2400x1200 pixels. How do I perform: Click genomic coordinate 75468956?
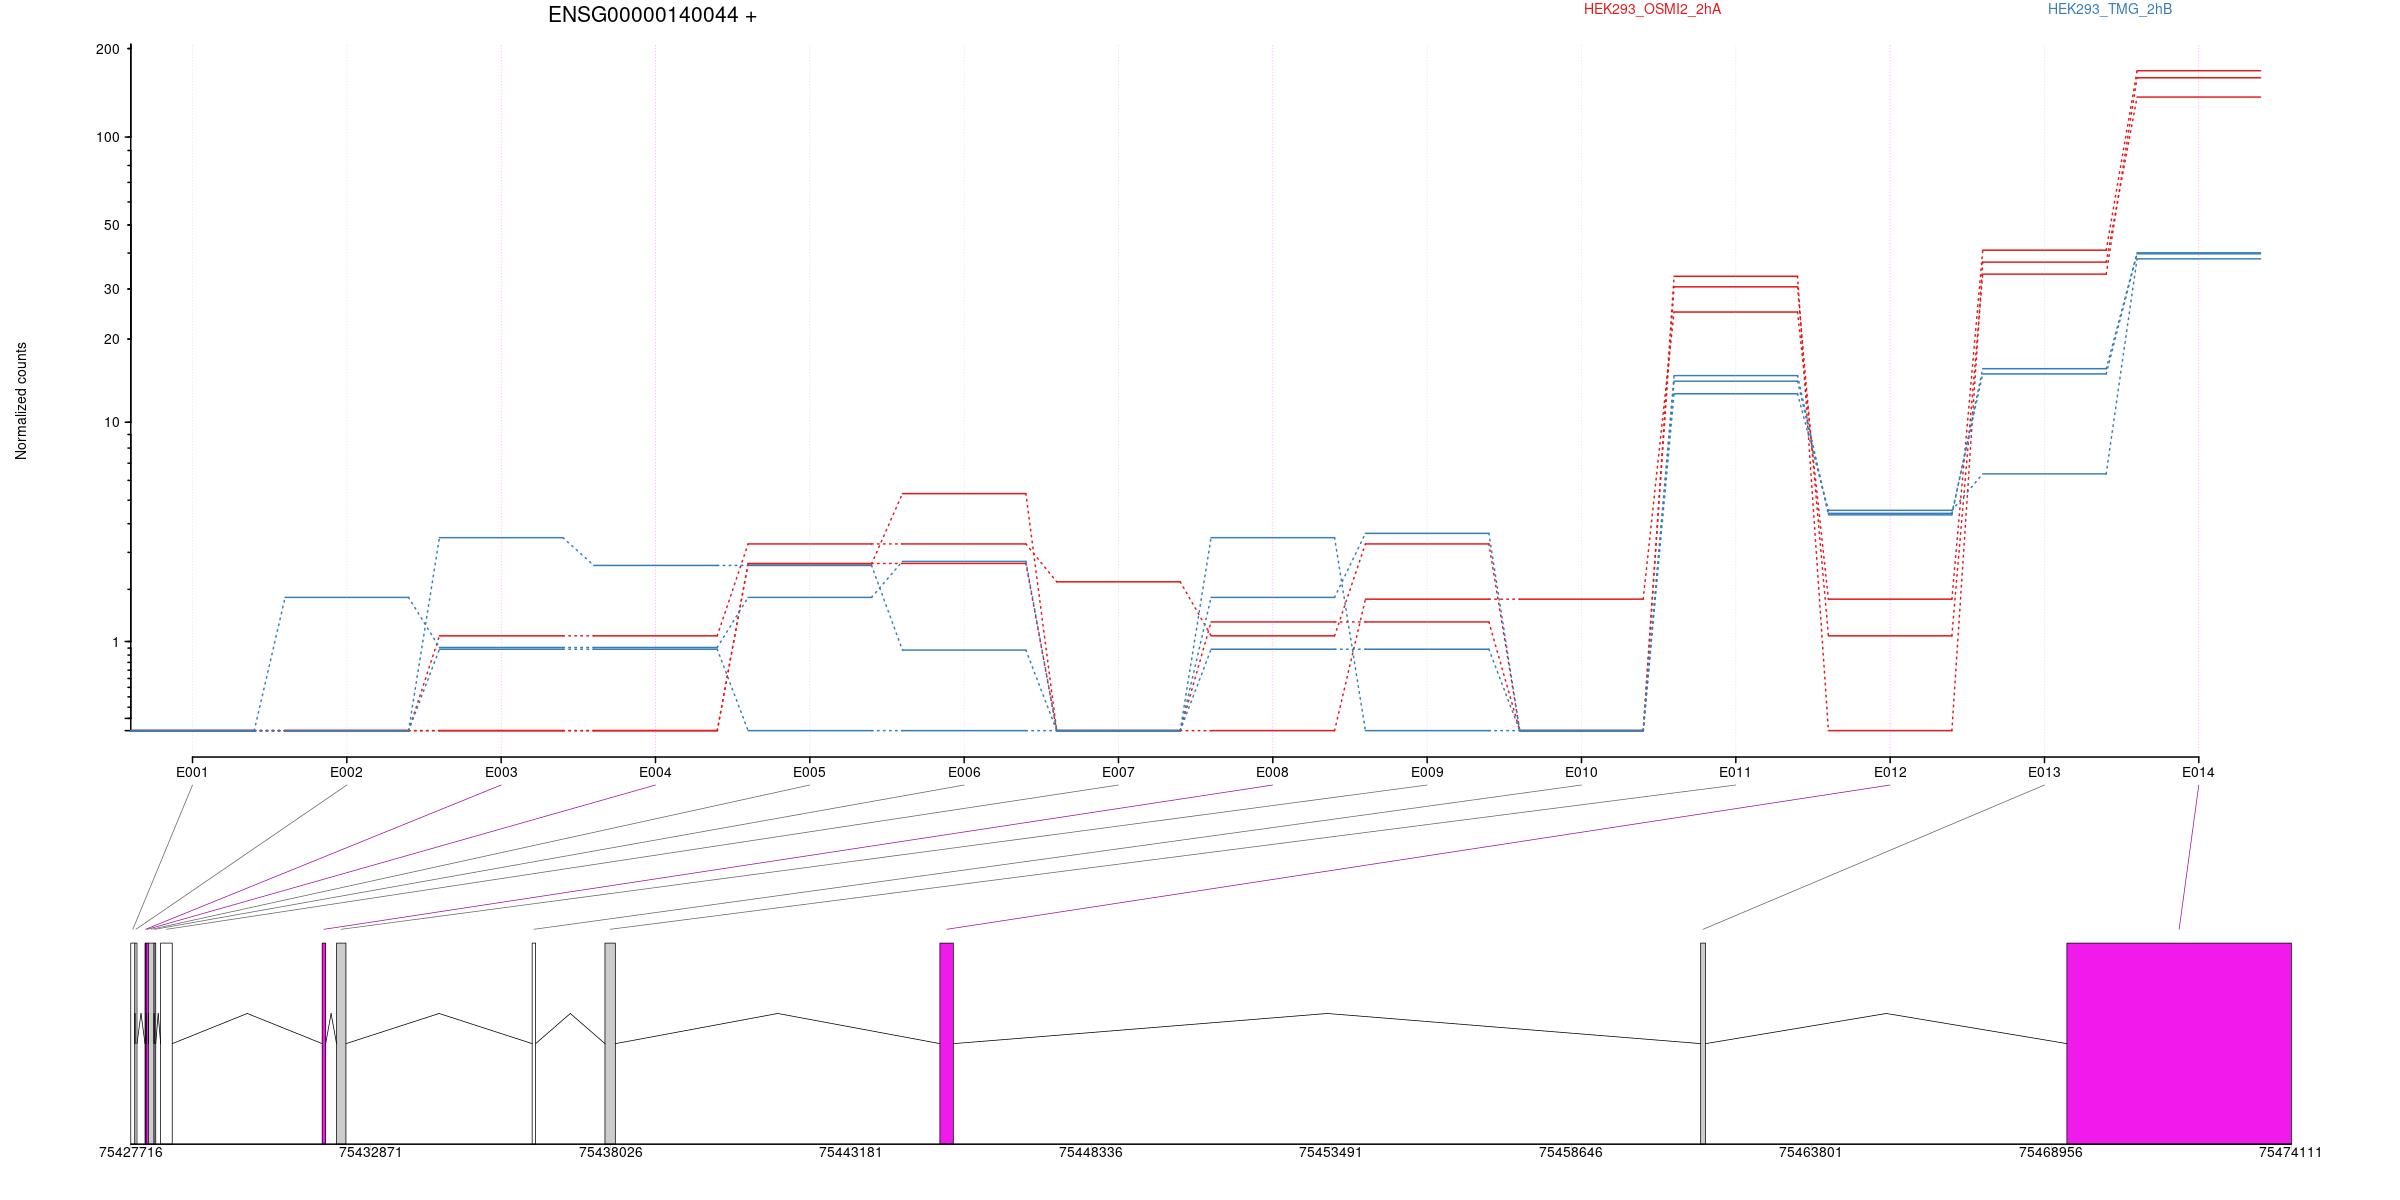(2051, 1152)
